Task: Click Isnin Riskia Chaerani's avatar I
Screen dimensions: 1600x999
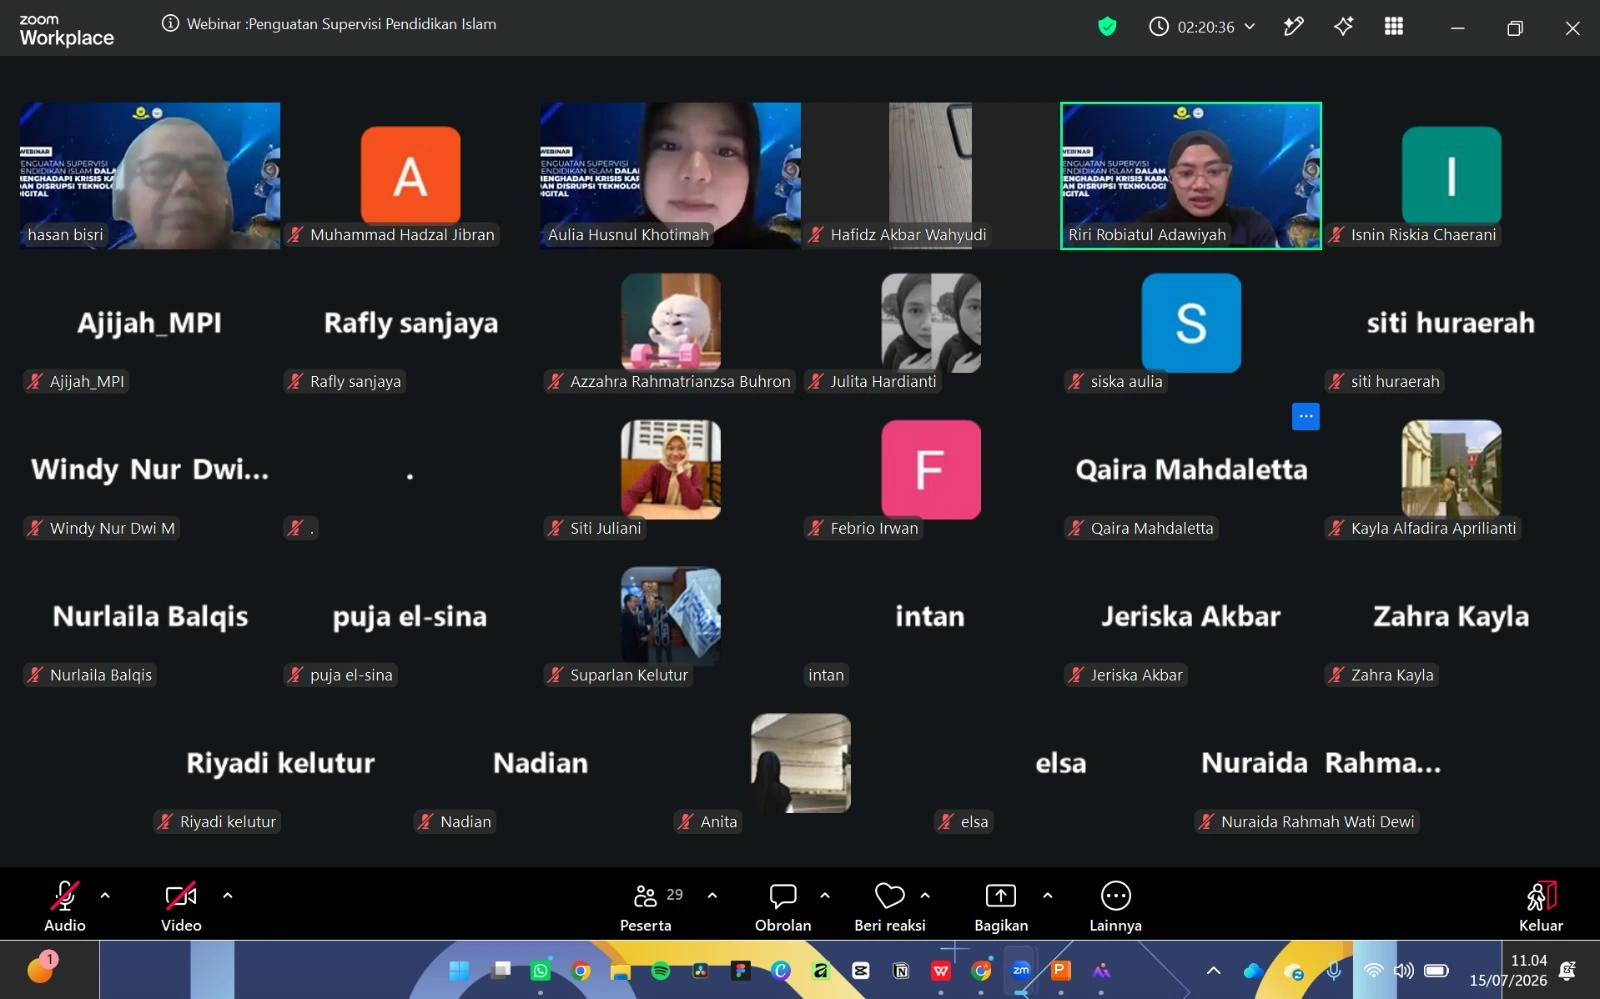Action: (x=1451, y=175)
